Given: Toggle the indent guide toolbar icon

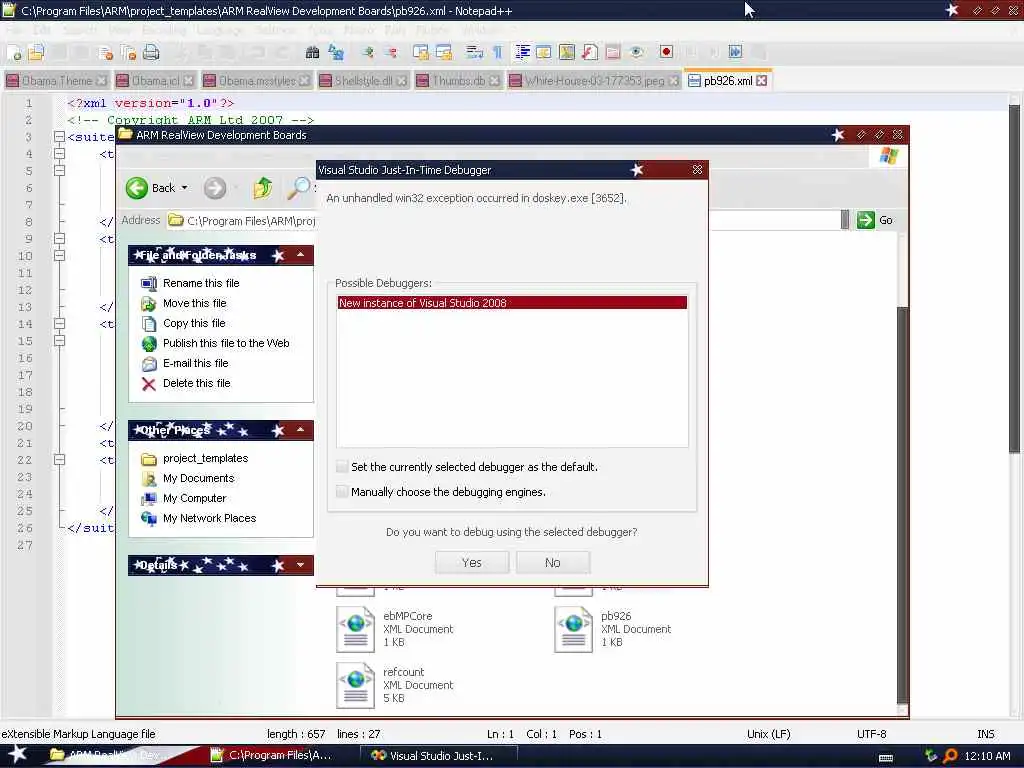Looking at the screenshot, I should [x=522, y=53].
